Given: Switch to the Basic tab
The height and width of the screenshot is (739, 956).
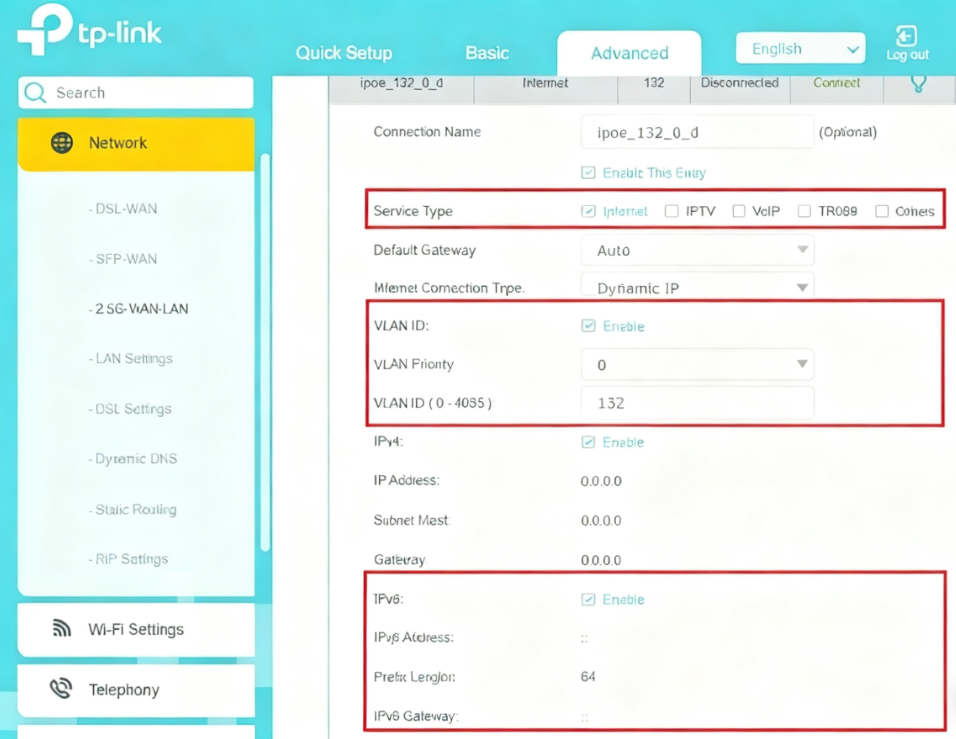Looking at the screenshot, I should [x=487, y=53].
